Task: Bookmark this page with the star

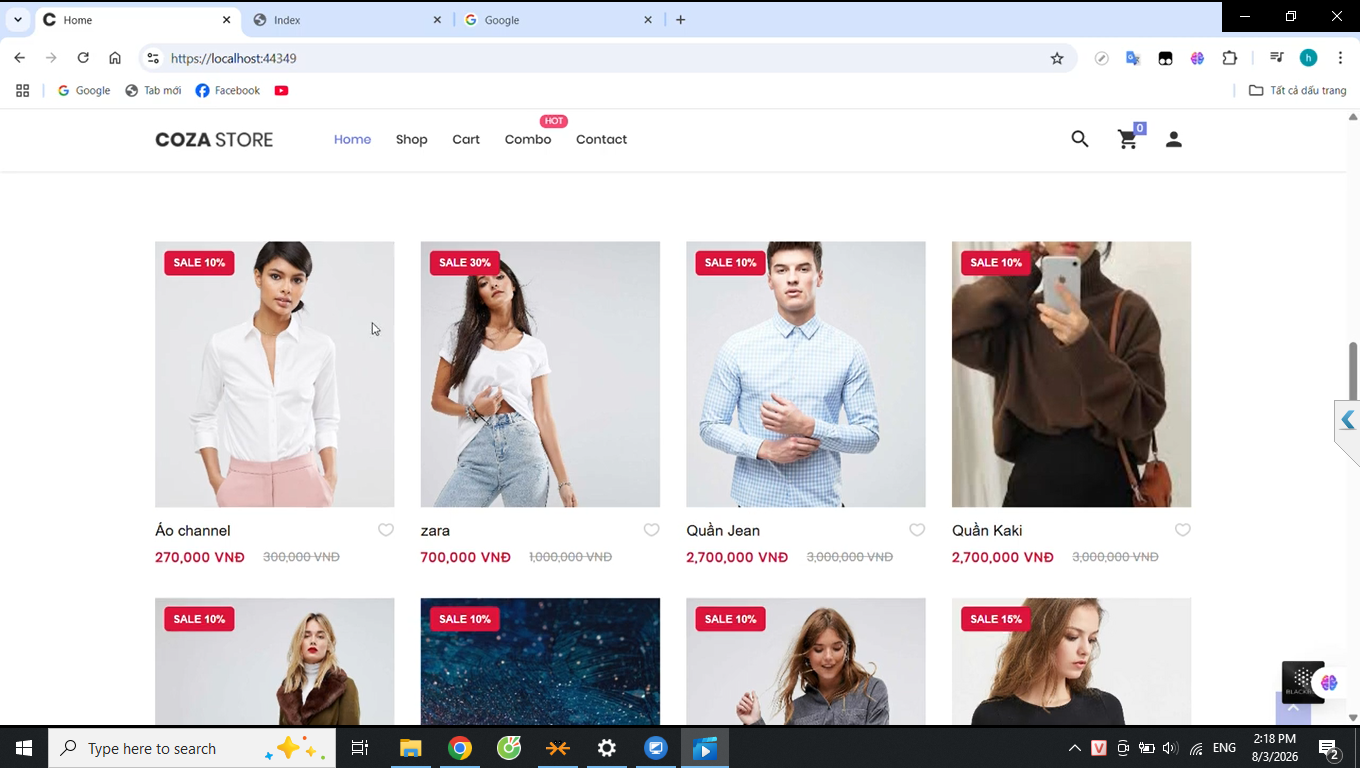Action: [x=1057, y=58]
